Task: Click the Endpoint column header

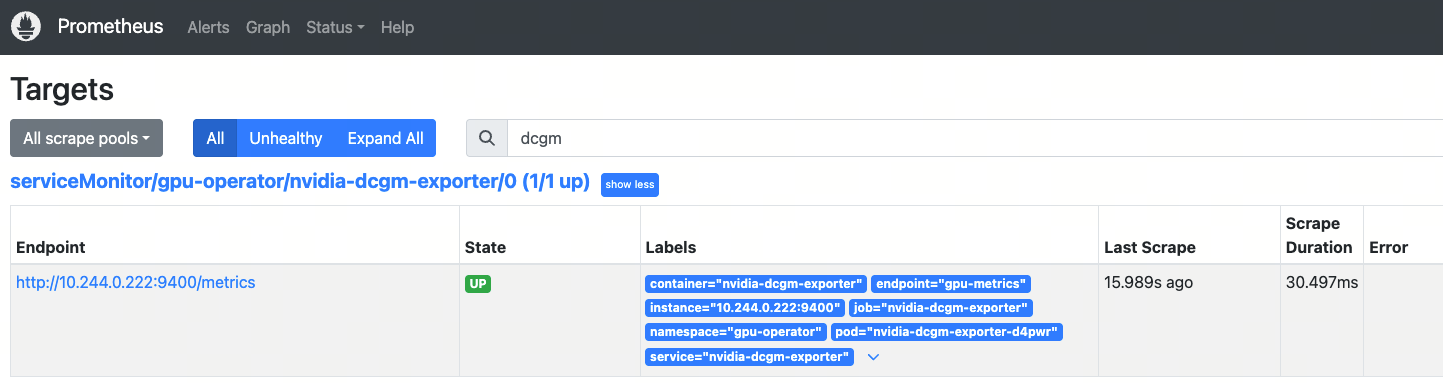Action: [x=51, y=247]
